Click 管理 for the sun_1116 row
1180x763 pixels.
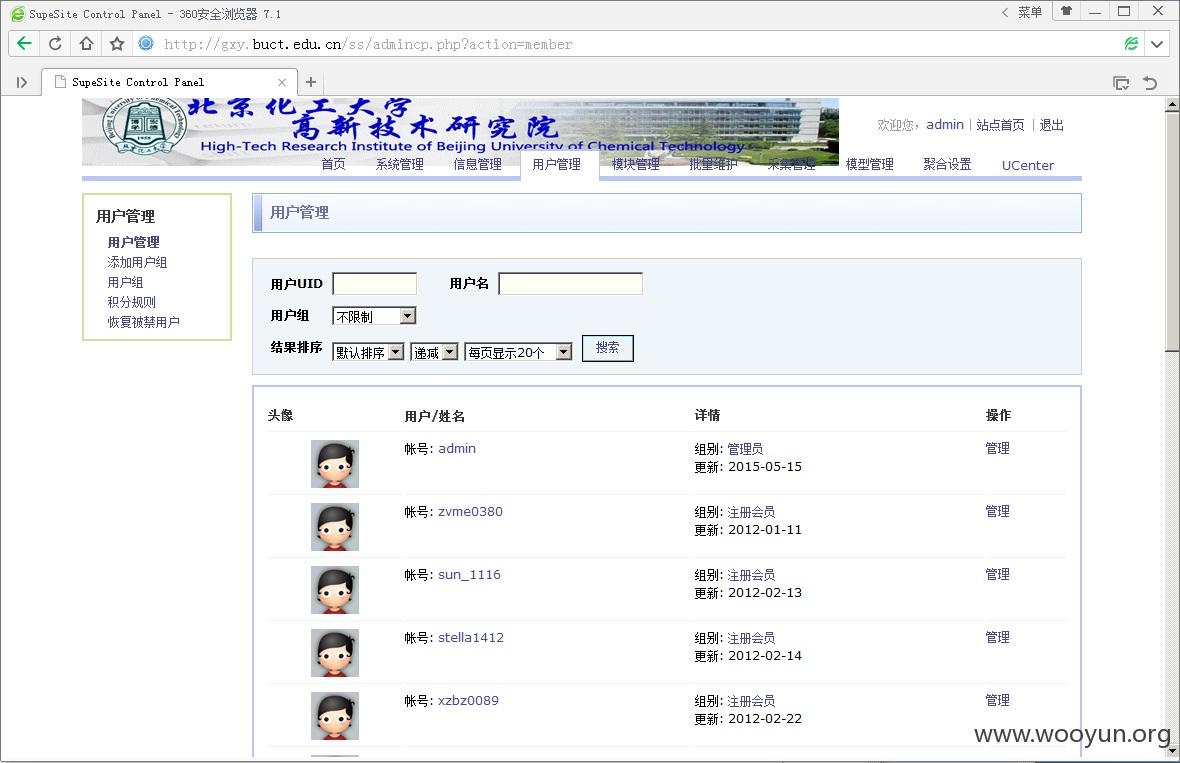998,574
